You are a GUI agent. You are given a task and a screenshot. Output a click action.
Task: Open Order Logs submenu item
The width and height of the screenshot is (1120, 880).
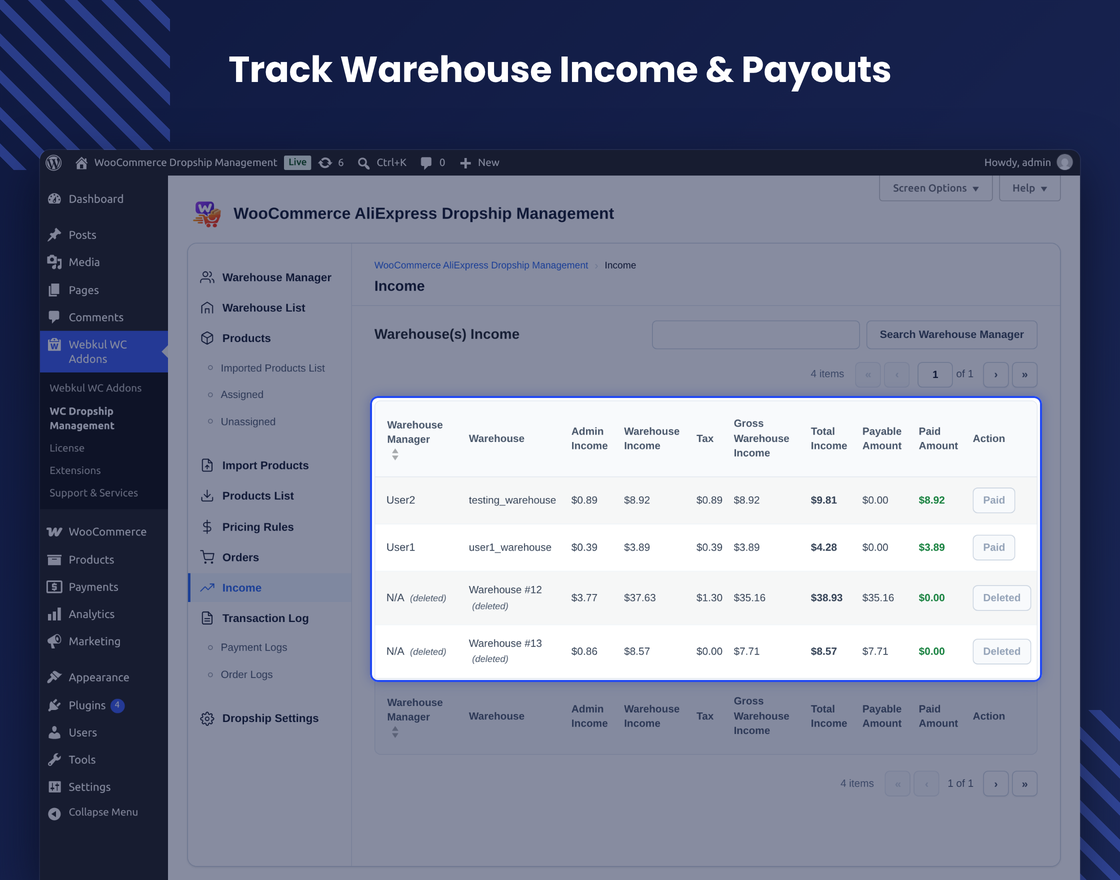point(246,674)
